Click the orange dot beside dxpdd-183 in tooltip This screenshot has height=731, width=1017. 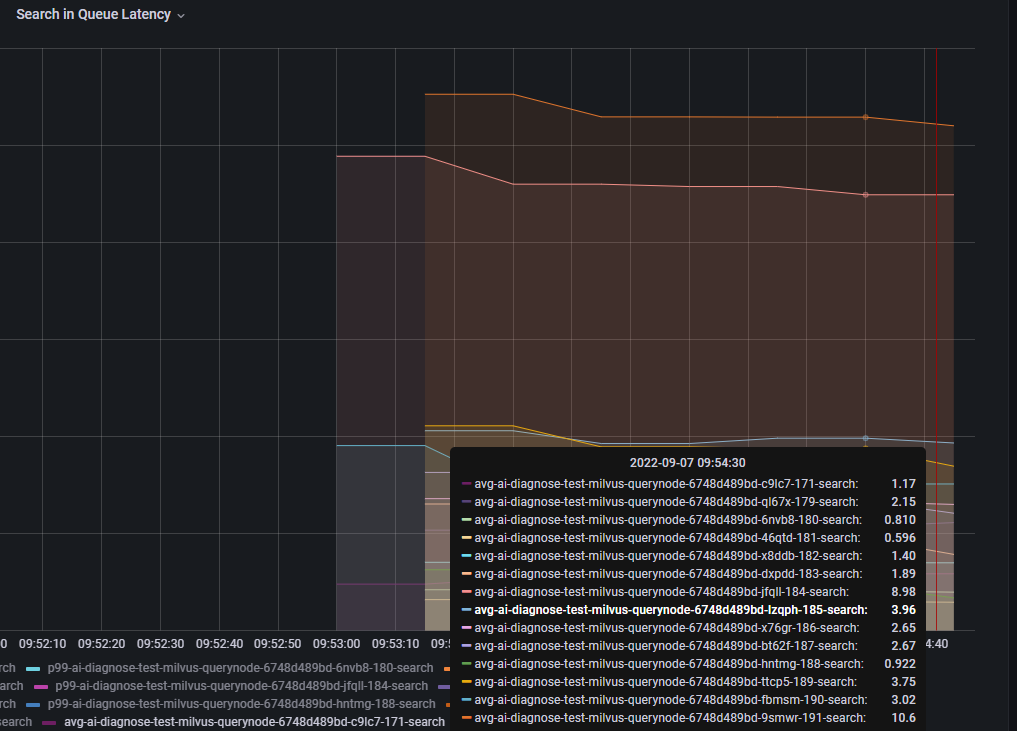point(466,573)
